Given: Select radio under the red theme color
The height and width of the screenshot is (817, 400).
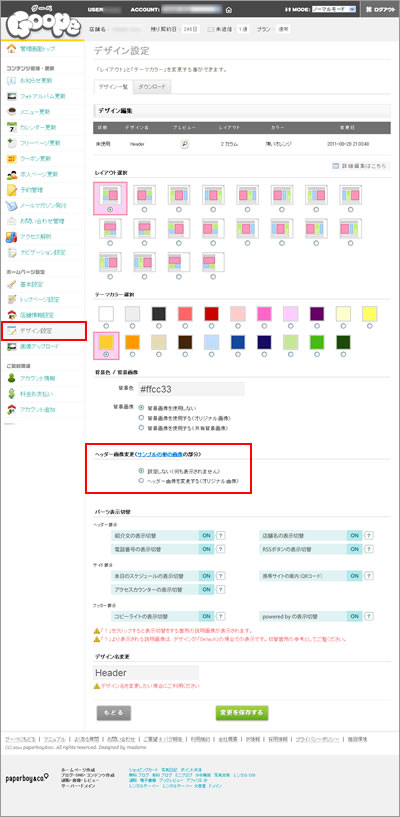Looking at the screenshot, I should (x=212, y=326).
